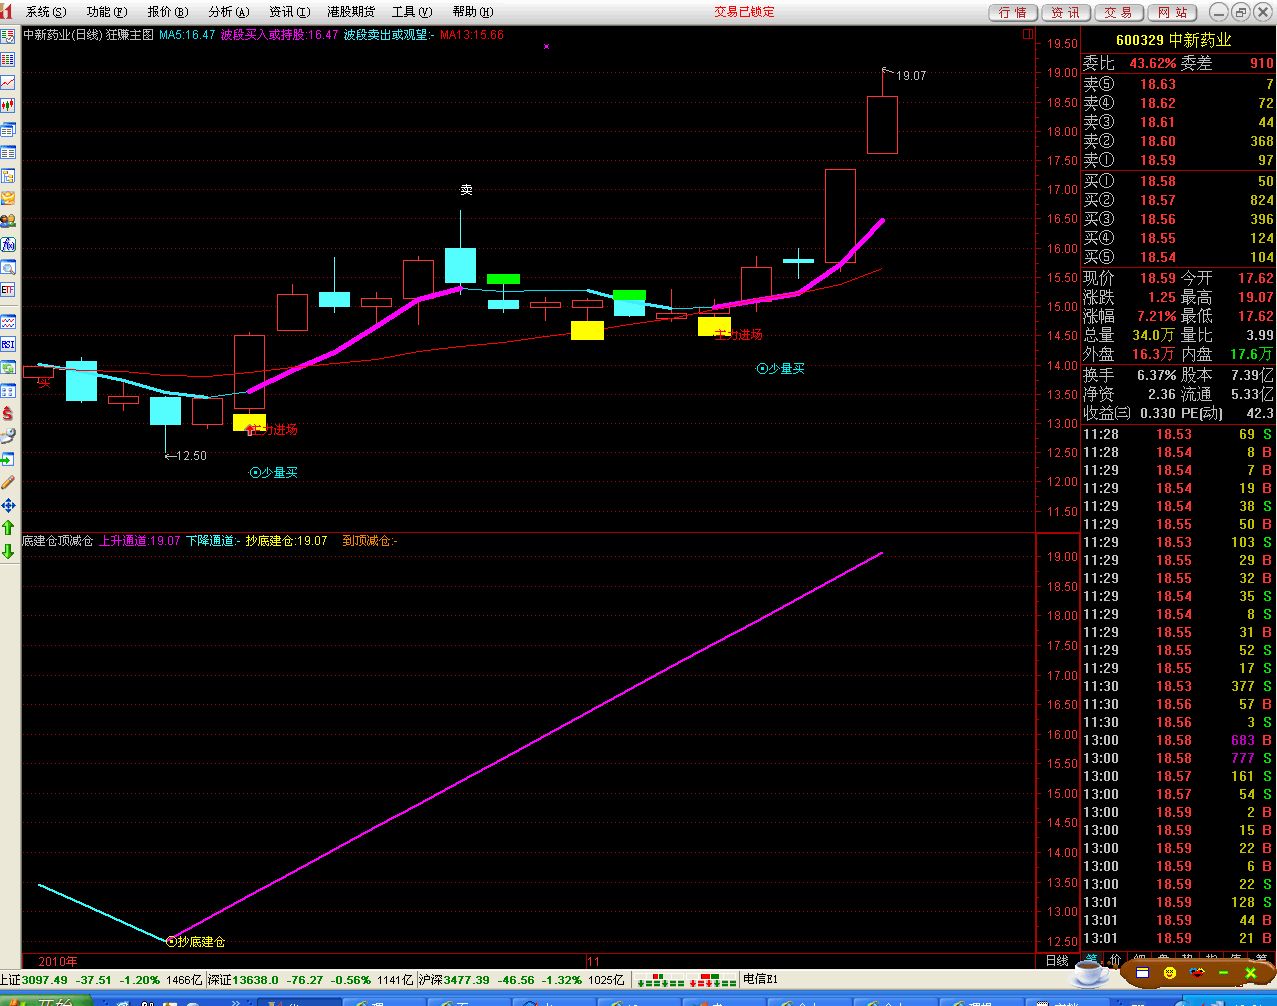Click the tick row with volume 777
Viewport: 1277px width, 1006px height.
tap(1179, 758)
